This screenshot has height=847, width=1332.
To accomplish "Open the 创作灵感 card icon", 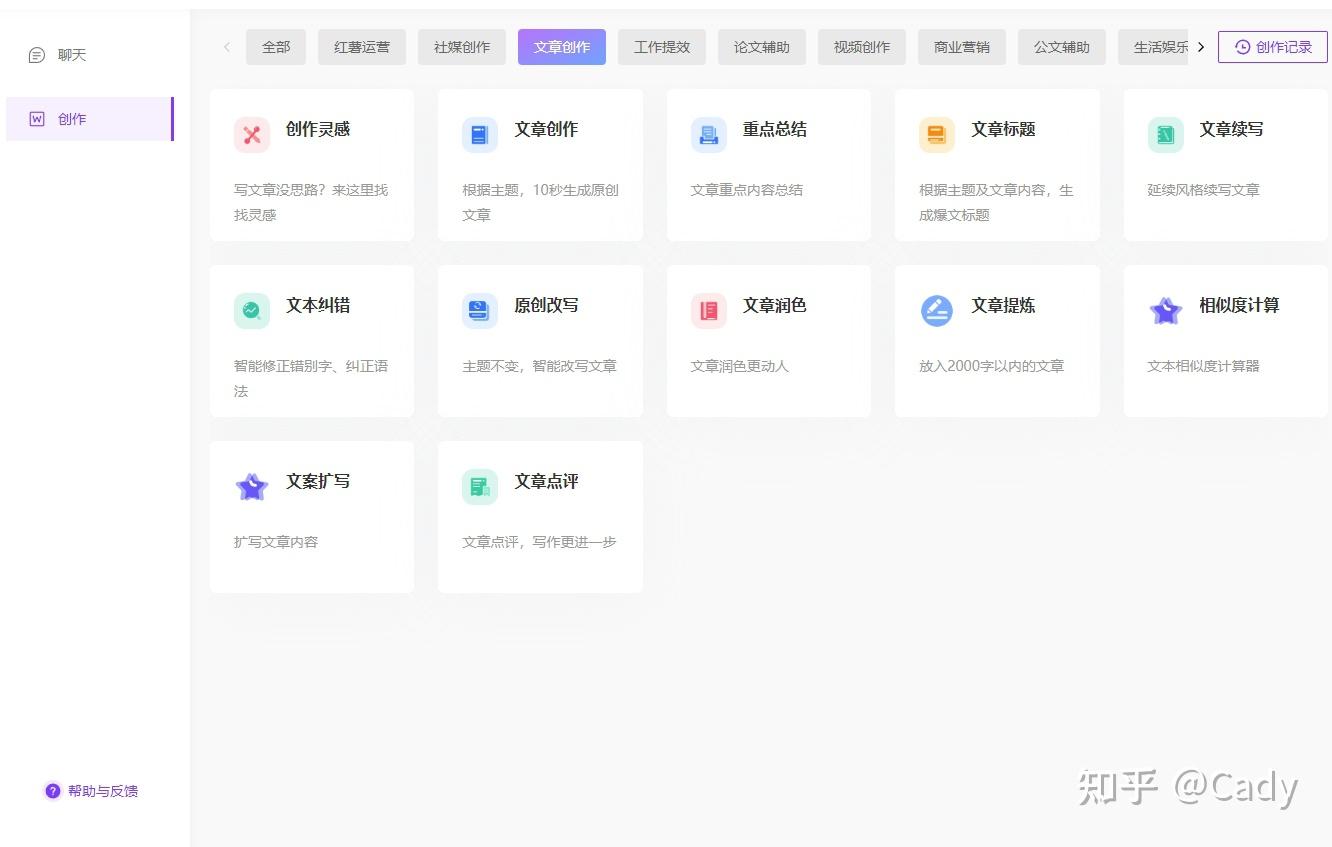I will coord(252,135).
